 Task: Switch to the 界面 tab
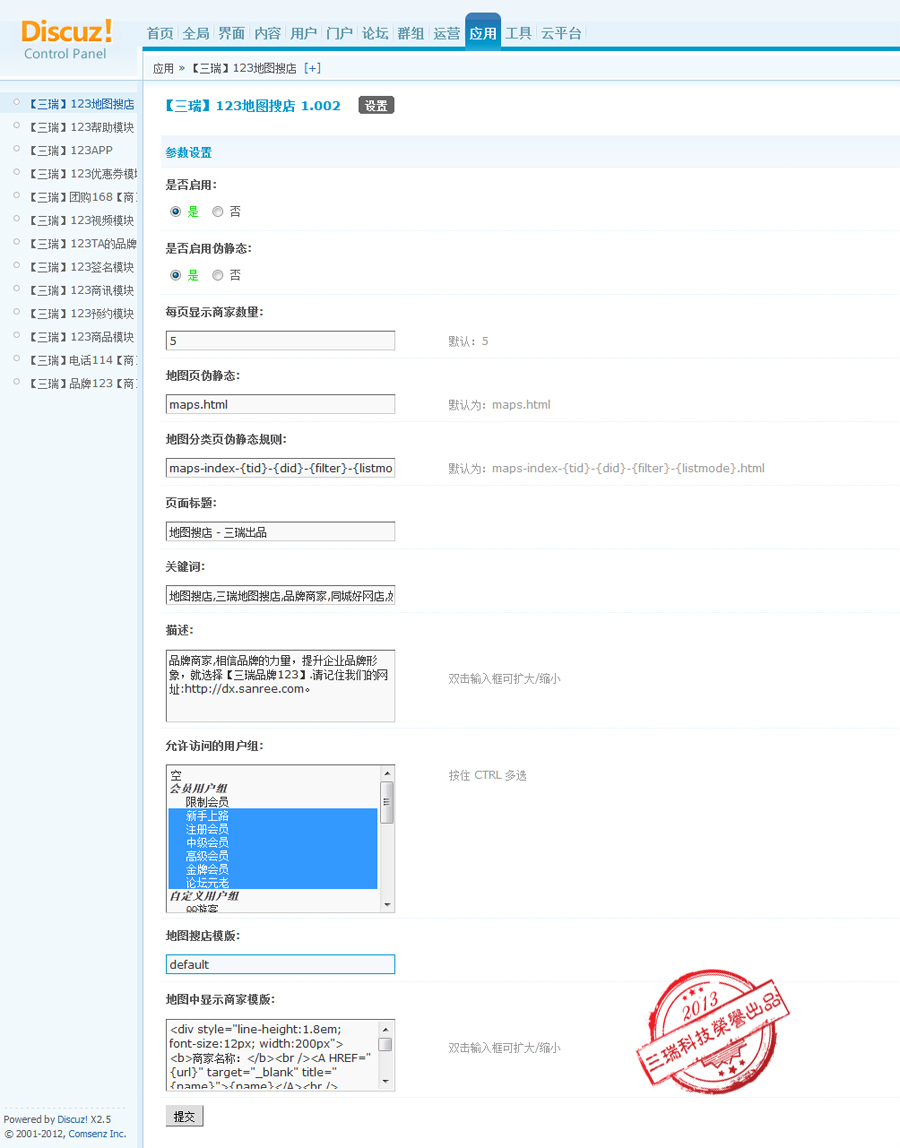point(231,33)
